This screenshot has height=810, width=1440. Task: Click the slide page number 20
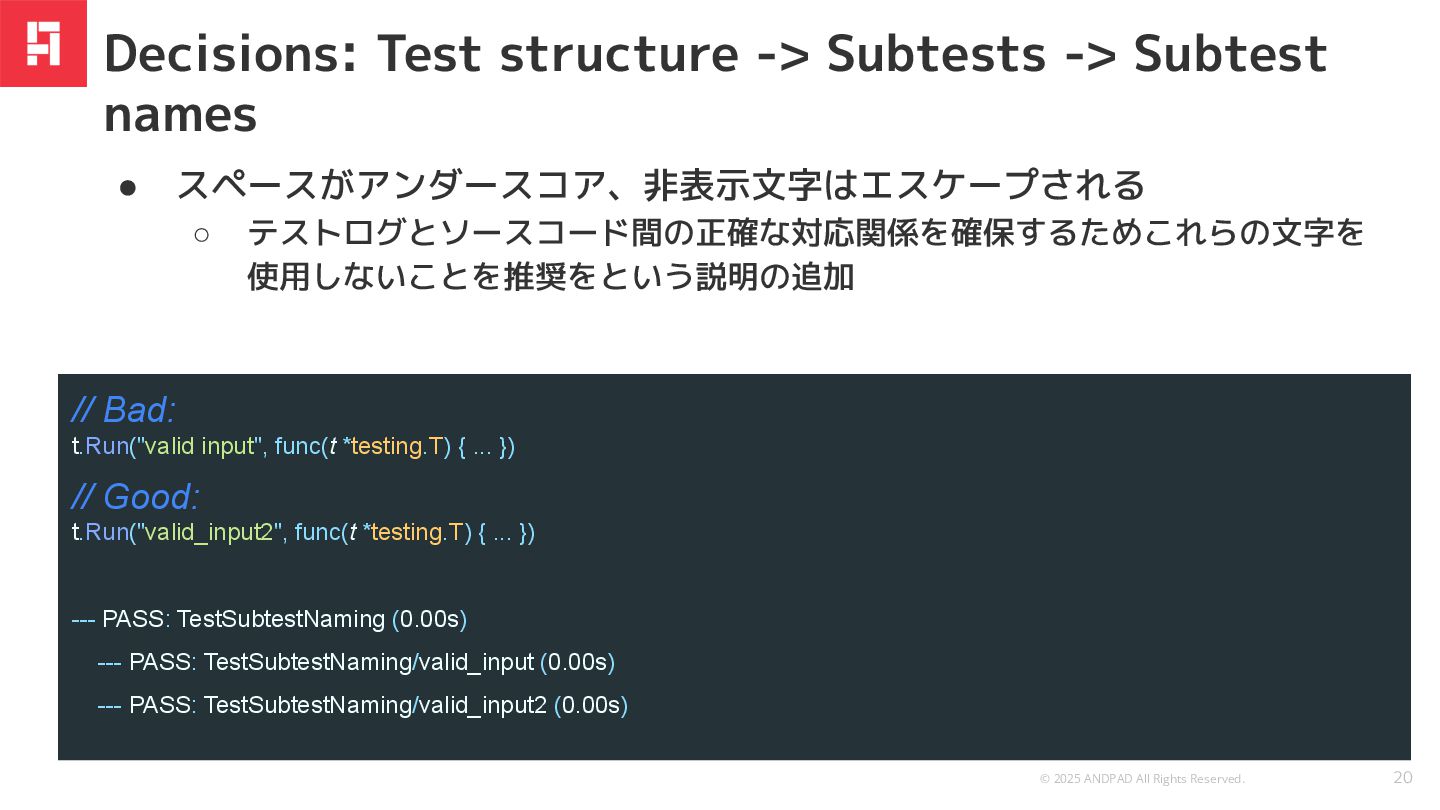pos(1403,778)
